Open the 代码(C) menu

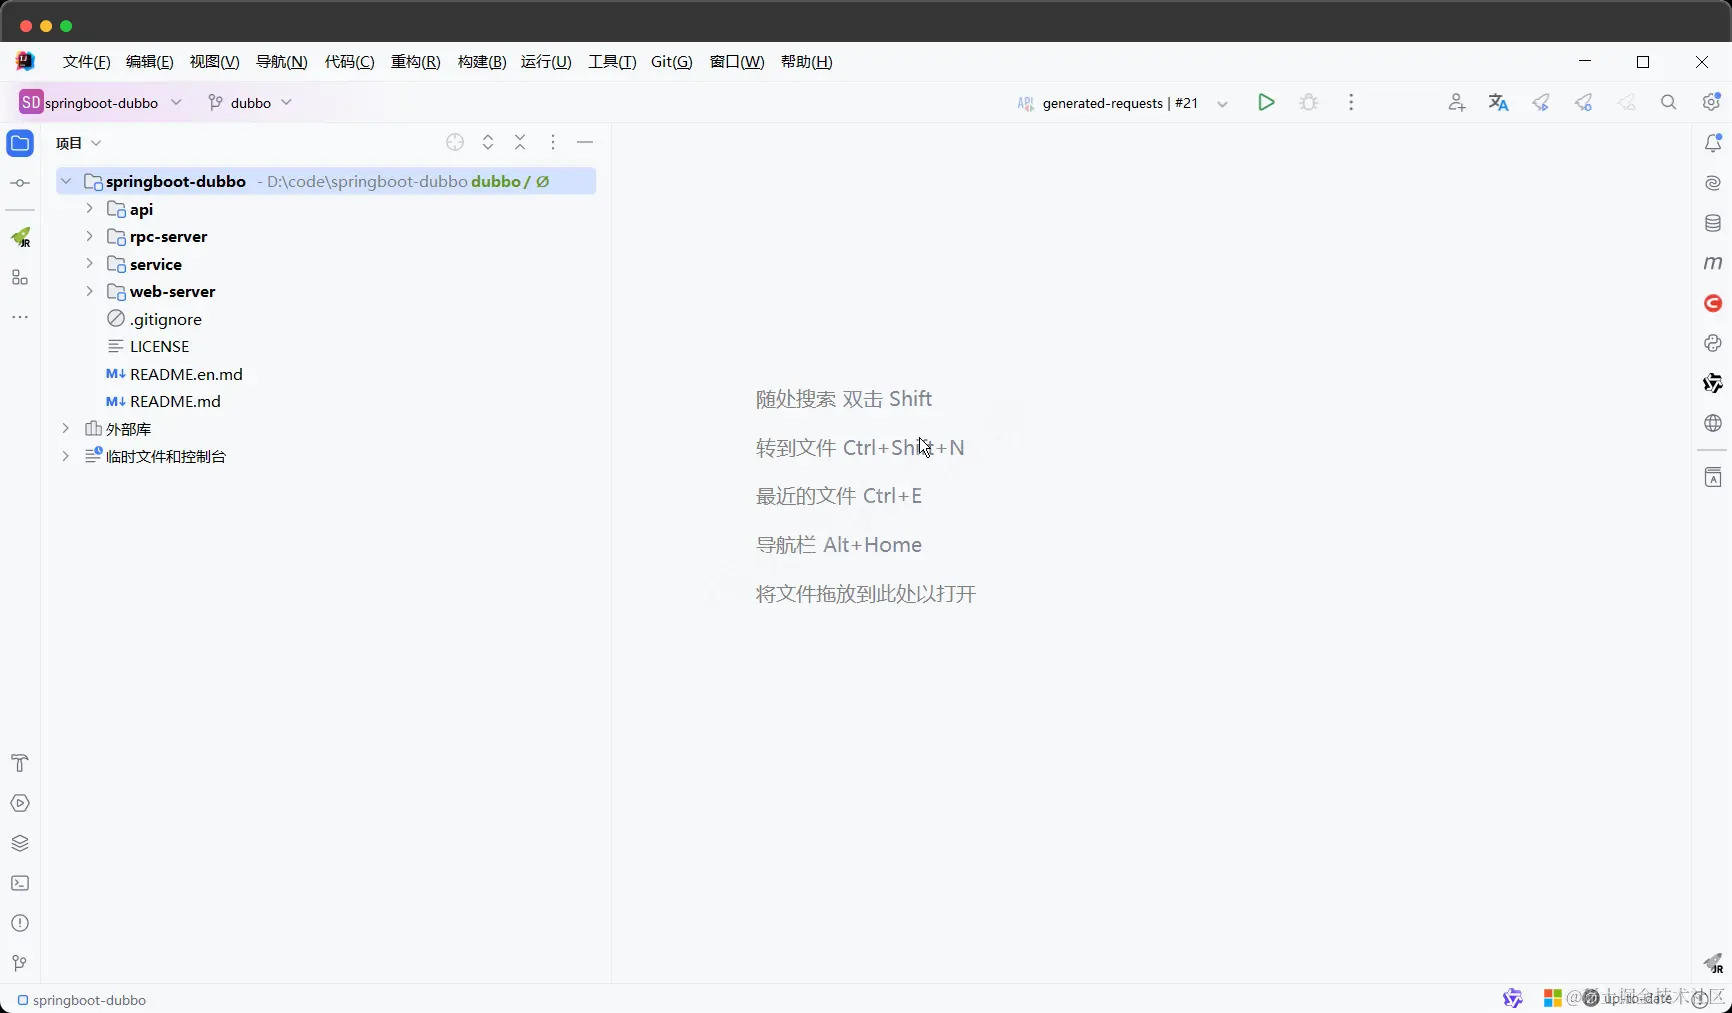pos(349,62)
